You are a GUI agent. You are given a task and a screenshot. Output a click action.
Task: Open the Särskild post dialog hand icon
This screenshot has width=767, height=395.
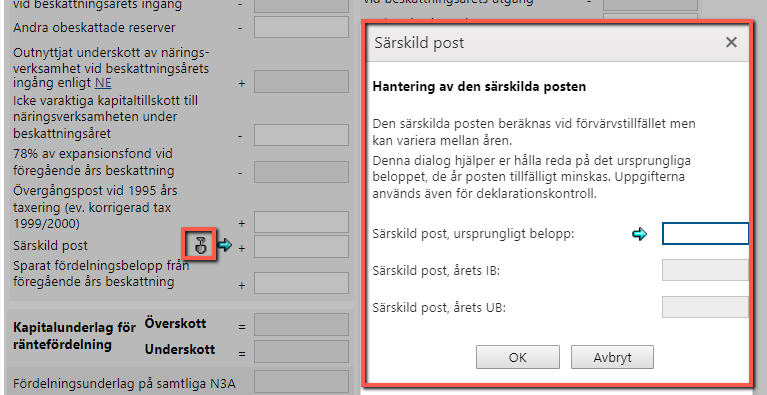click(200, 244)
